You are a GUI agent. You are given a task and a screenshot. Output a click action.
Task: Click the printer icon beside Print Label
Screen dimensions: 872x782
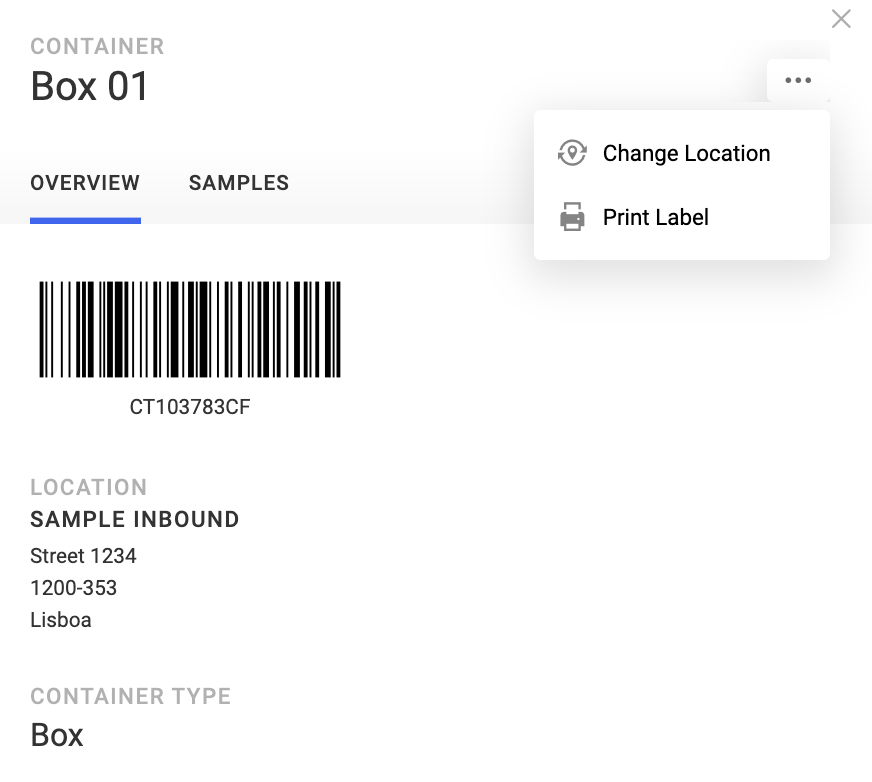572,217
